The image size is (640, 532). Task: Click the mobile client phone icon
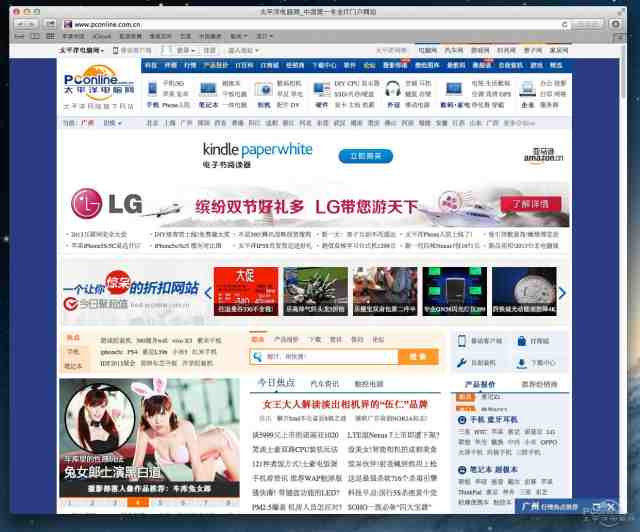click(462, 341)
